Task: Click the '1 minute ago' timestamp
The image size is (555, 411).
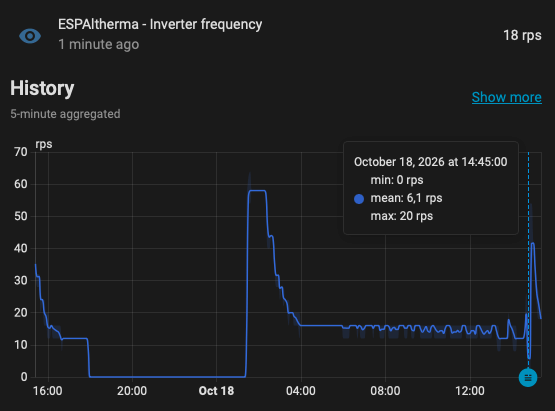Action: coord(99,45)
